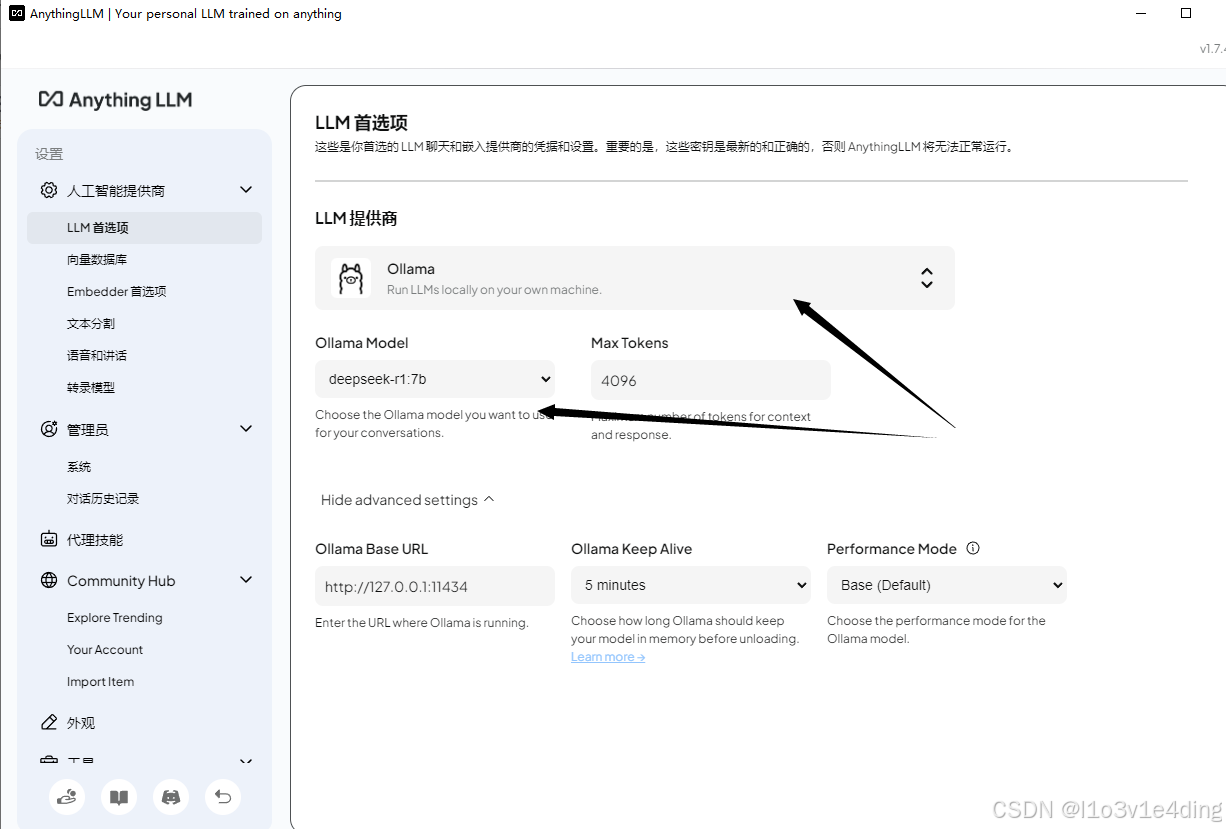Collapse the AI providers section chevron
1226x829 pixels.
(x=246, y=189)
